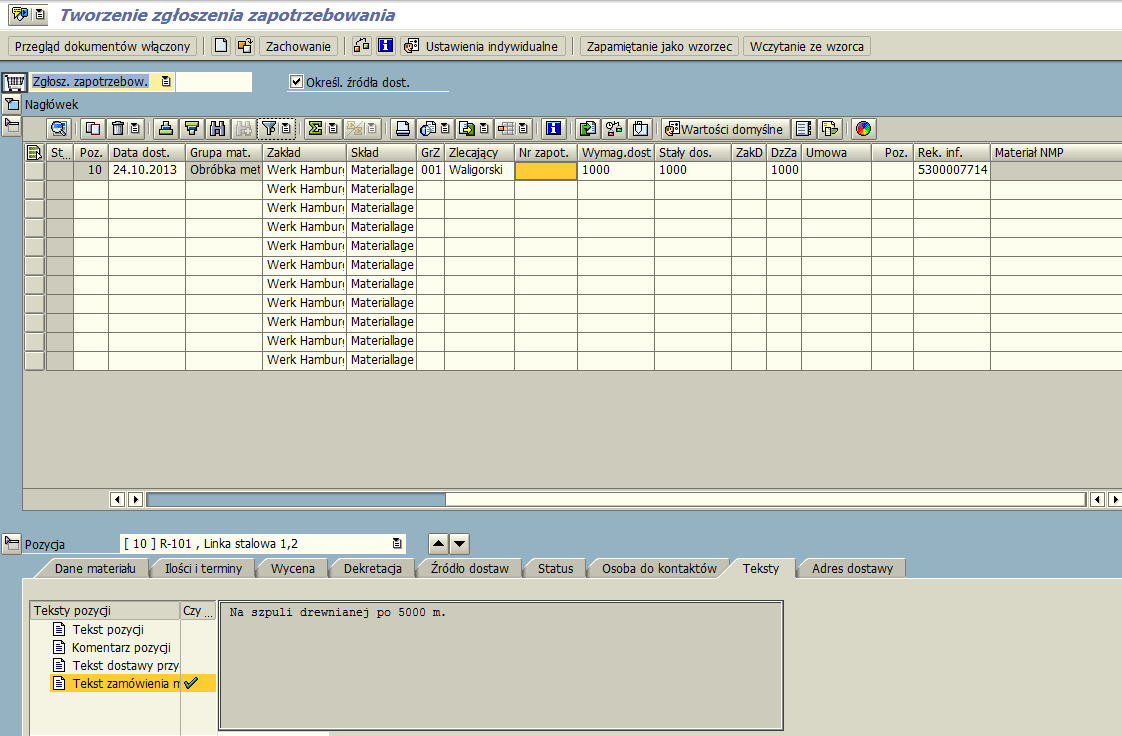
Task: Click the green assign source icon
Action: tap(587, 129)
